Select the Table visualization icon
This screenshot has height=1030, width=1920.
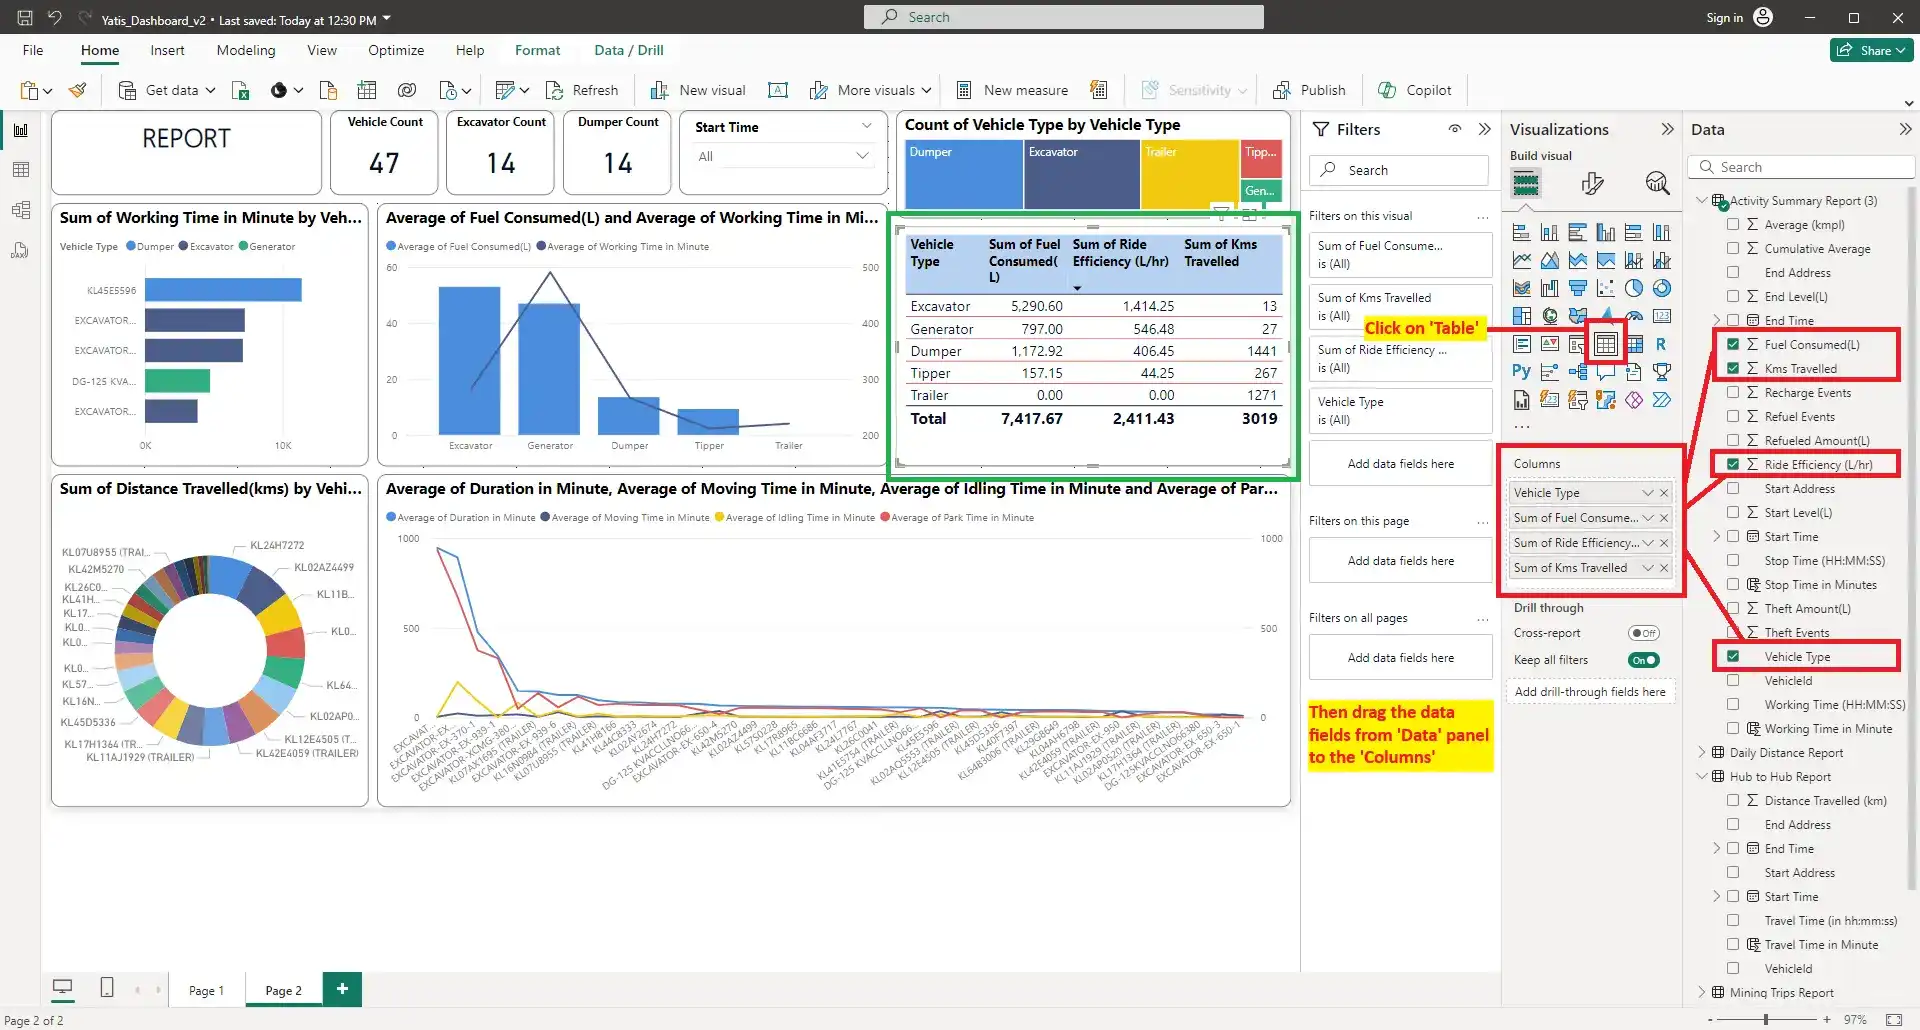point(1605,345)
